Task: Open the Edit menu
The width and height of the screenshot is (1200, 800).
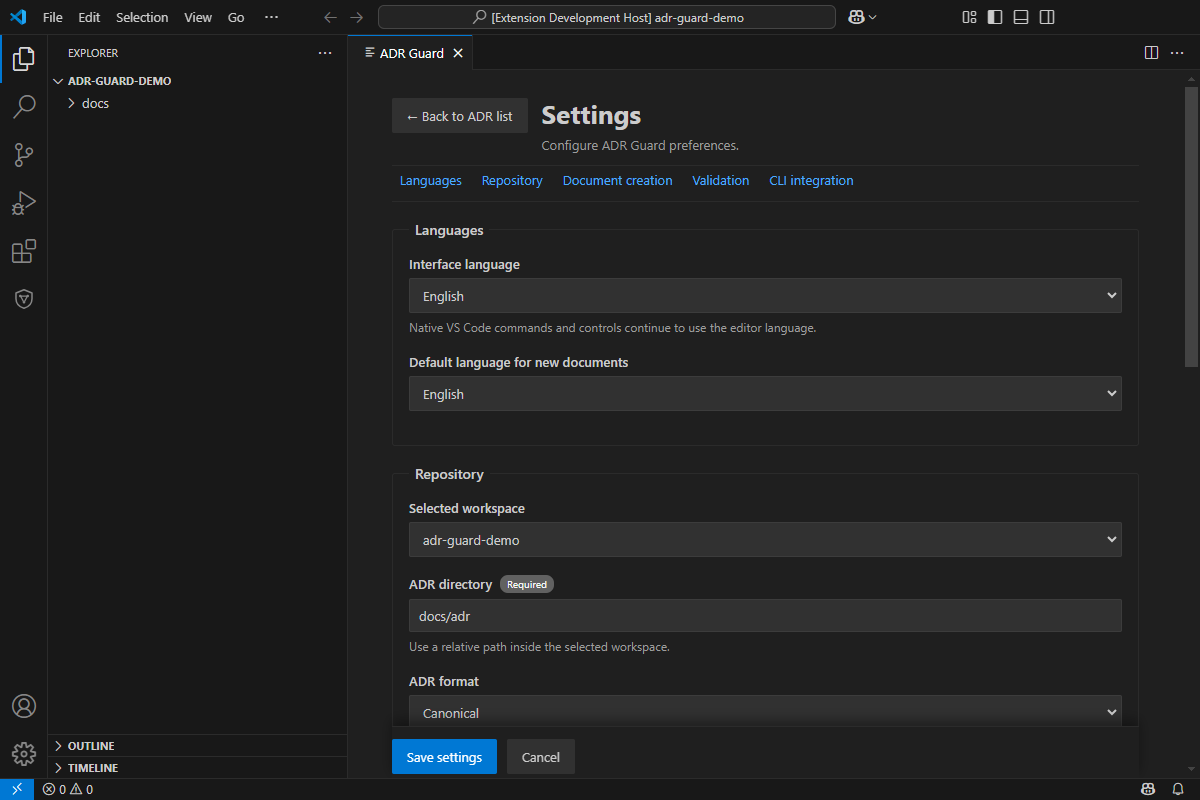Action: click(89, 17)
